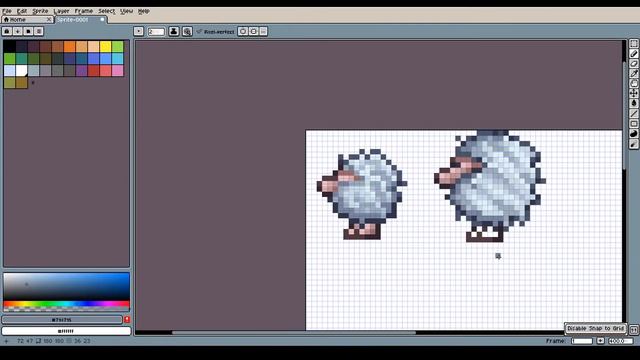
Task: Click inside the saturation-value color picker
Action: coord(67,287)
